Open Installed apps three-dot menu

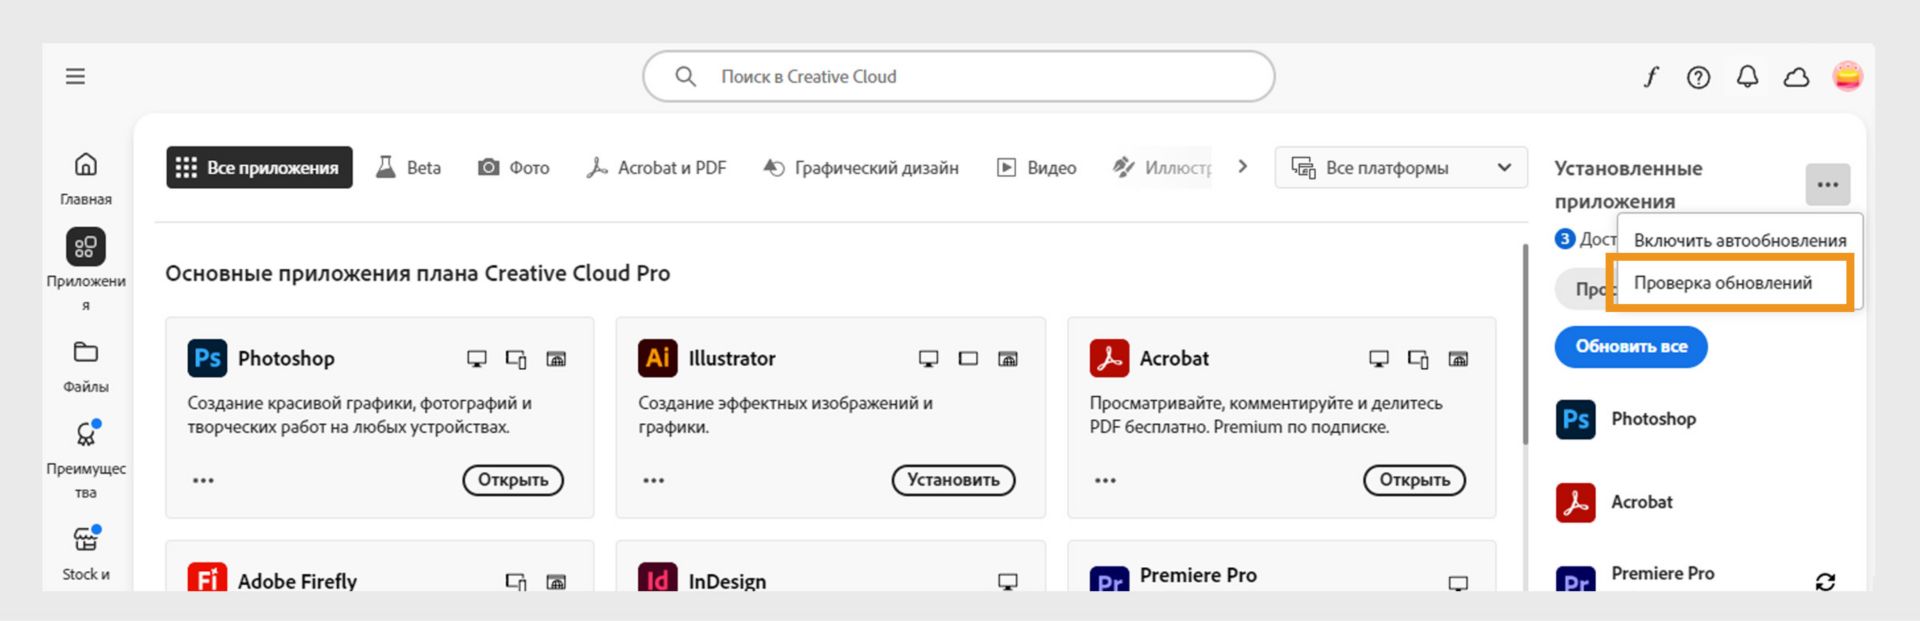click(x=1828, y=185)
